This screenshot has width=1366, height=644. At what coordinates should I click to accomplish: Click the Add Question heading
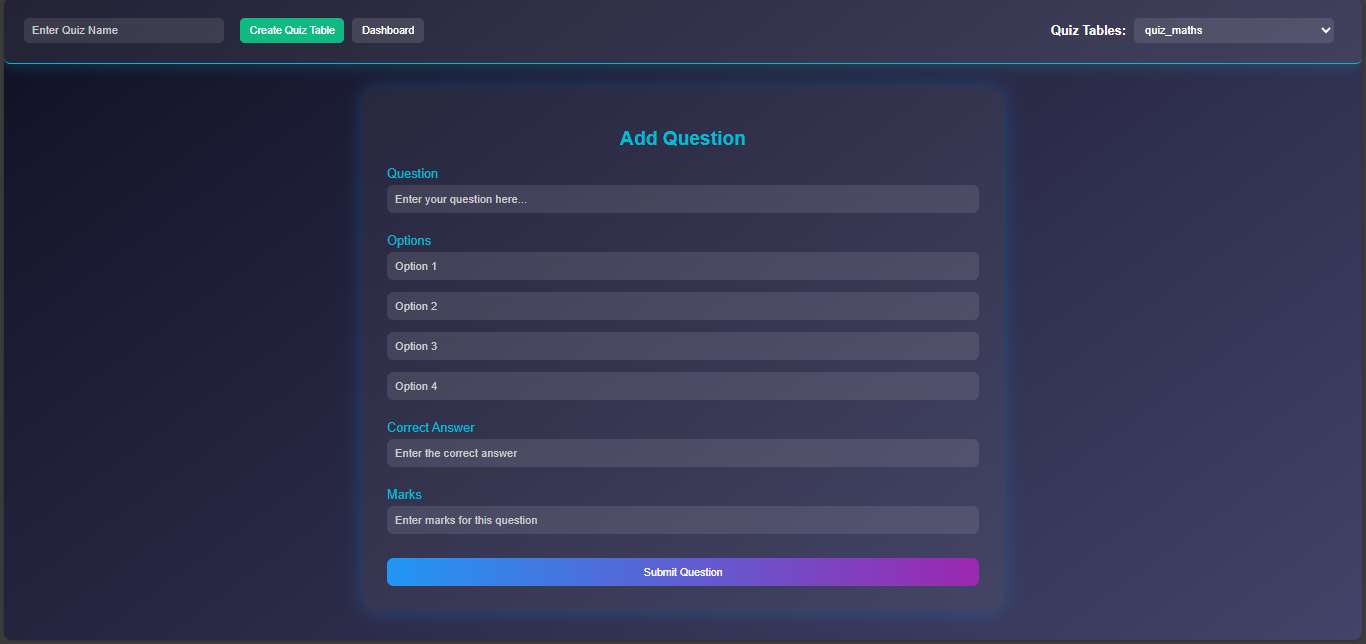(x=683, y=138)
